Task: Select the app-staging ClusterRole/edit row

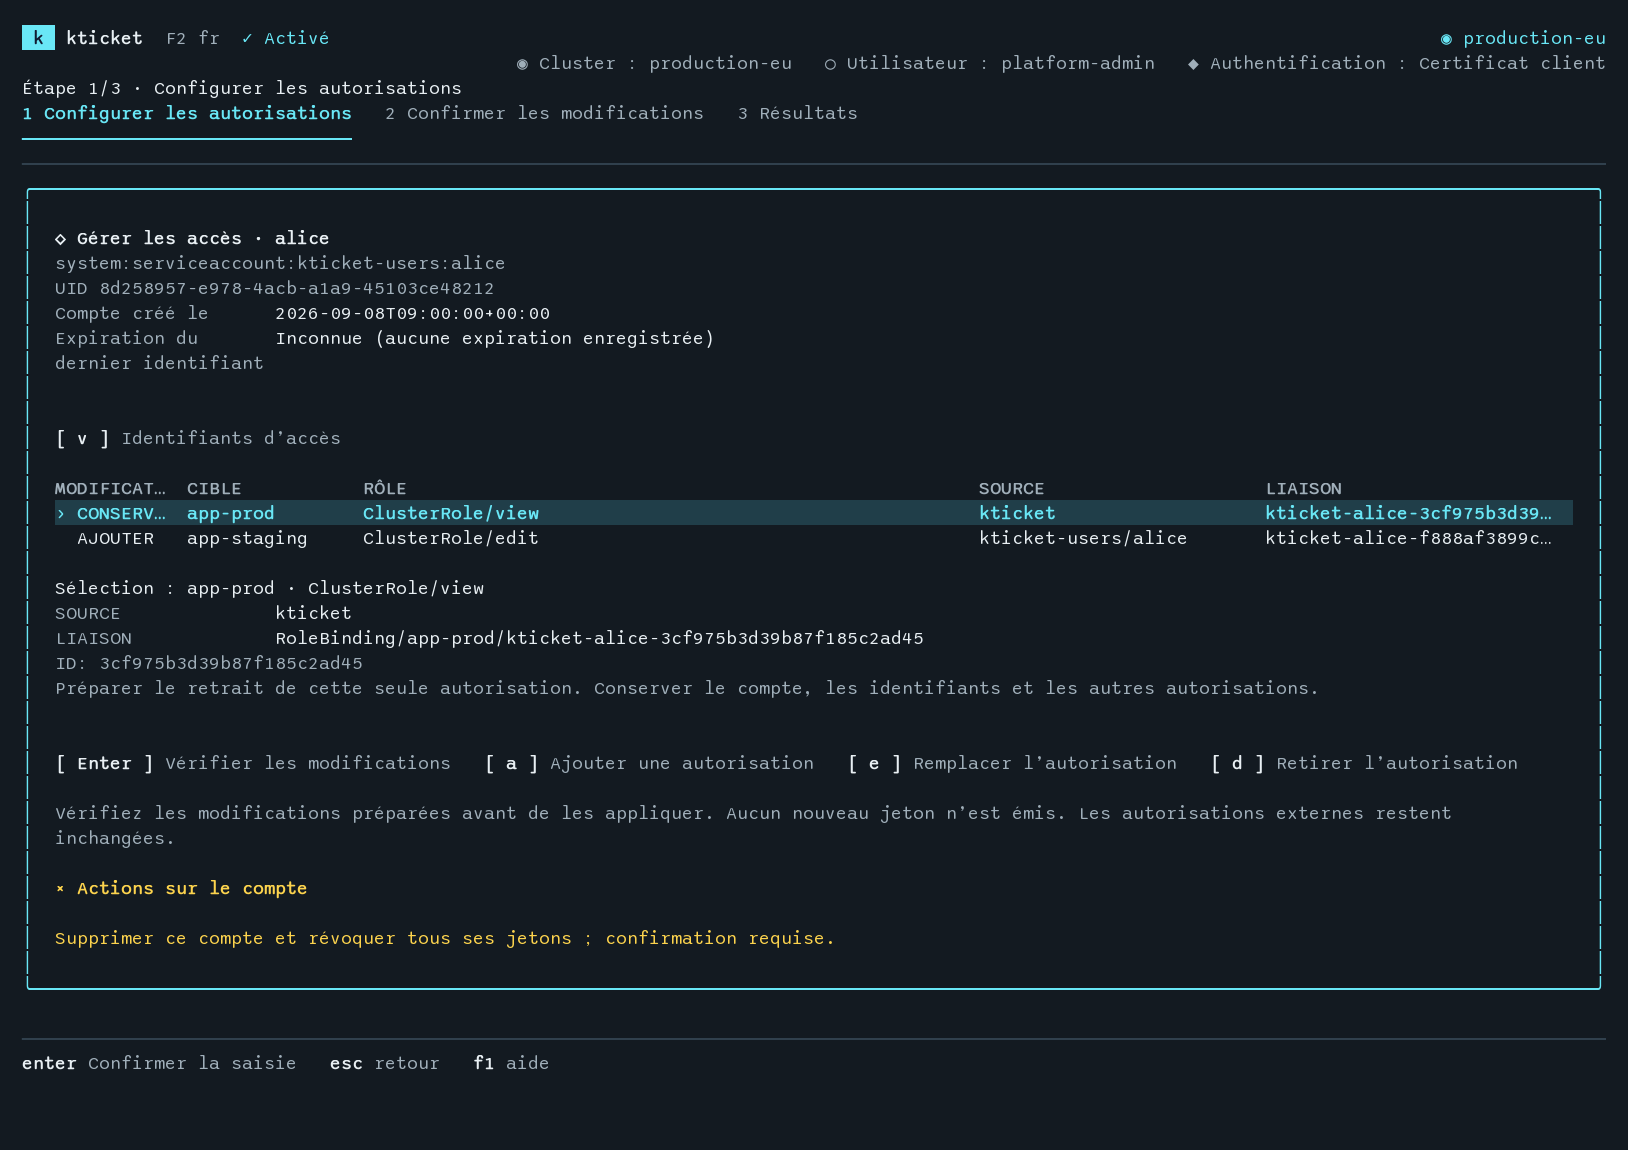Action: point(814,538)
